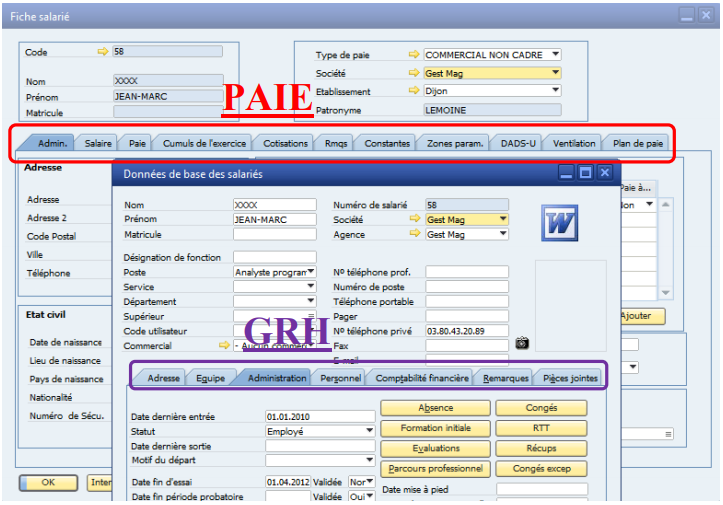The width and height of the screenshot is (723, 505).
Task: Click the Récups button
Action: pos(541,448)
